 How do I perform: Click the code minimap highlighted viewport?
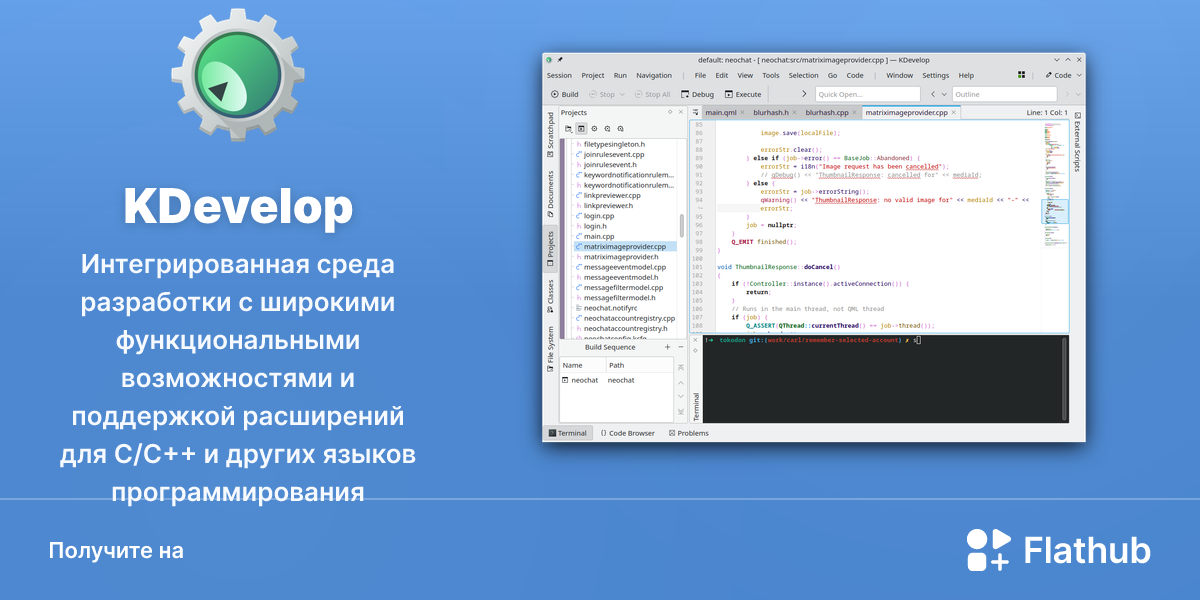1054,210
